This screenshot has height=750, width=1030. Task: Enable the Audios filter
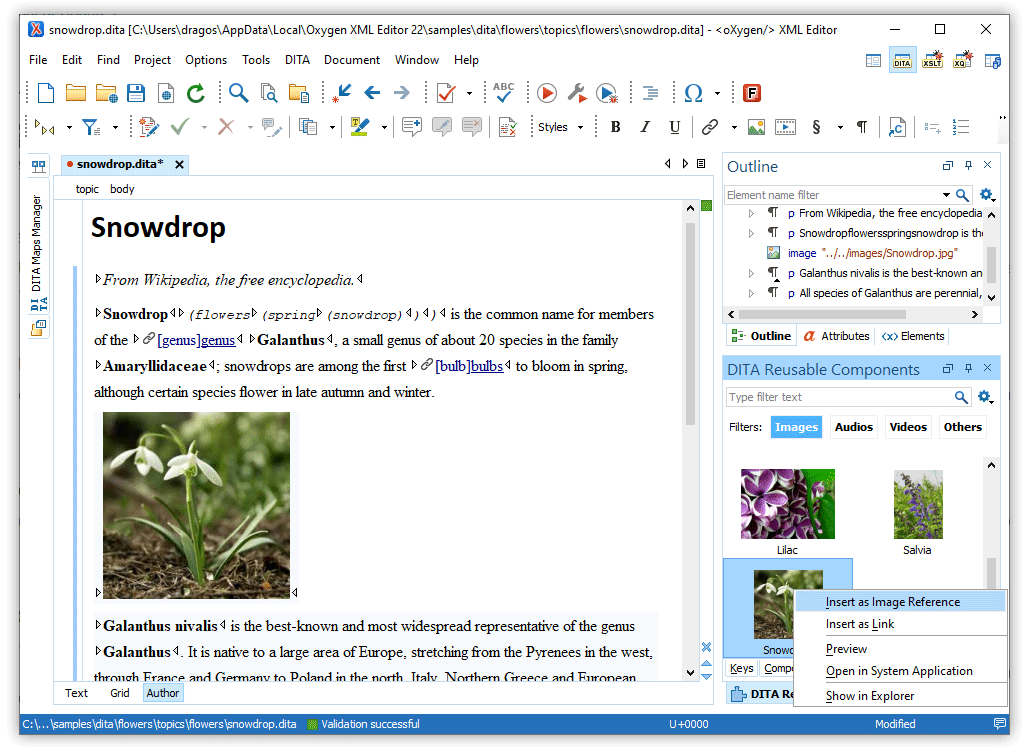[854, 427]
